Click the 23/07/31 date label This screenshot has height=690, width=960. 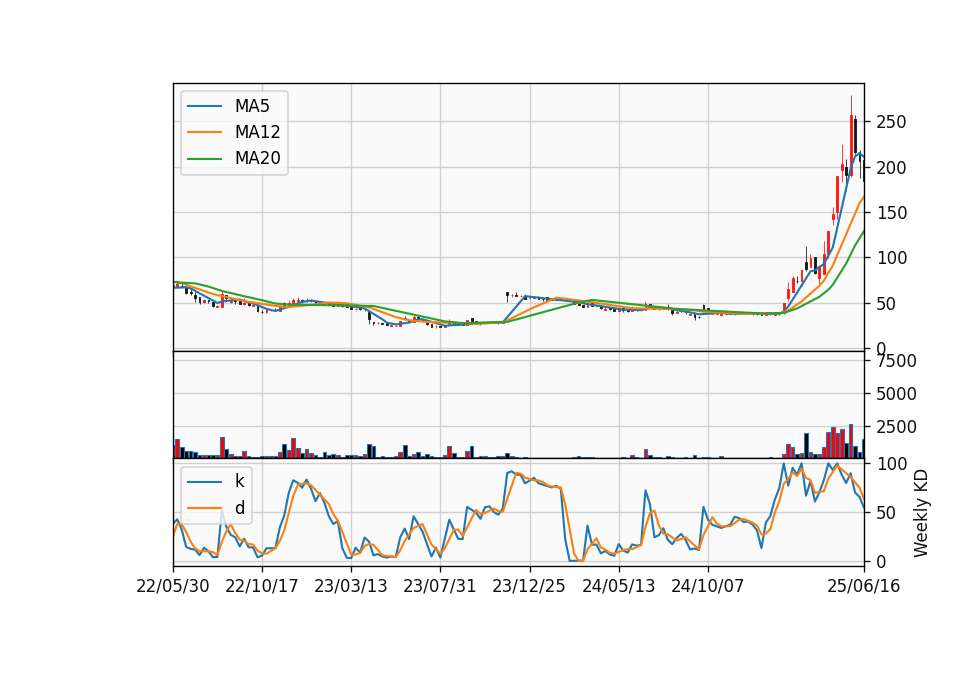(x=440, y=586)
